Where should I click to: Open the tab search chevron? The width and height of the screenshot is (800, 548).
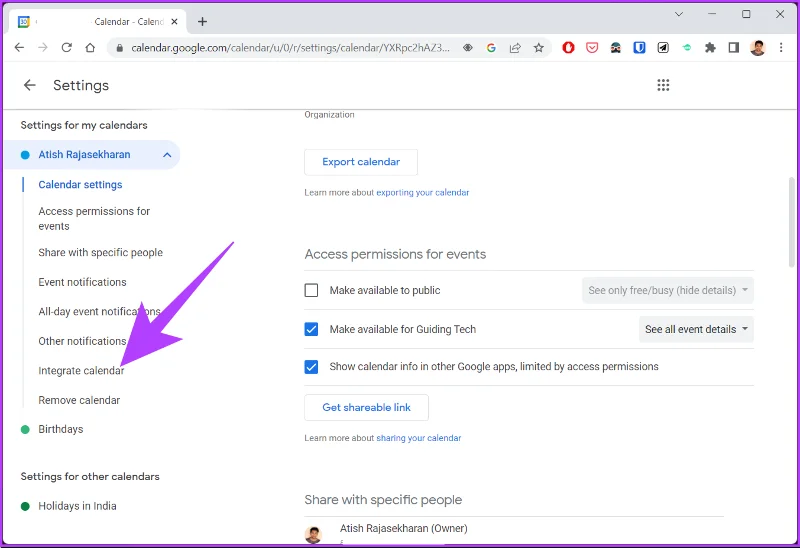coord(679,14)
